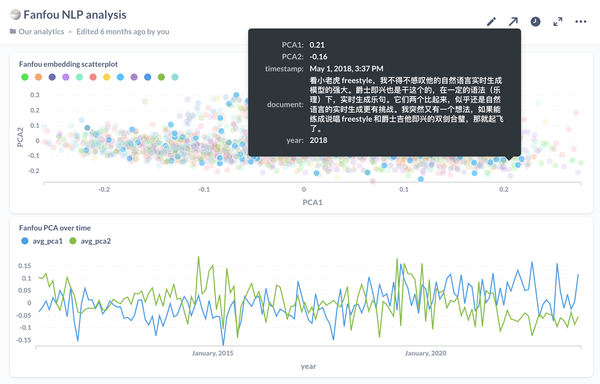The image size is (600, 384).
Task: Open the three-dot more options menu
Action: coord(580,21)
